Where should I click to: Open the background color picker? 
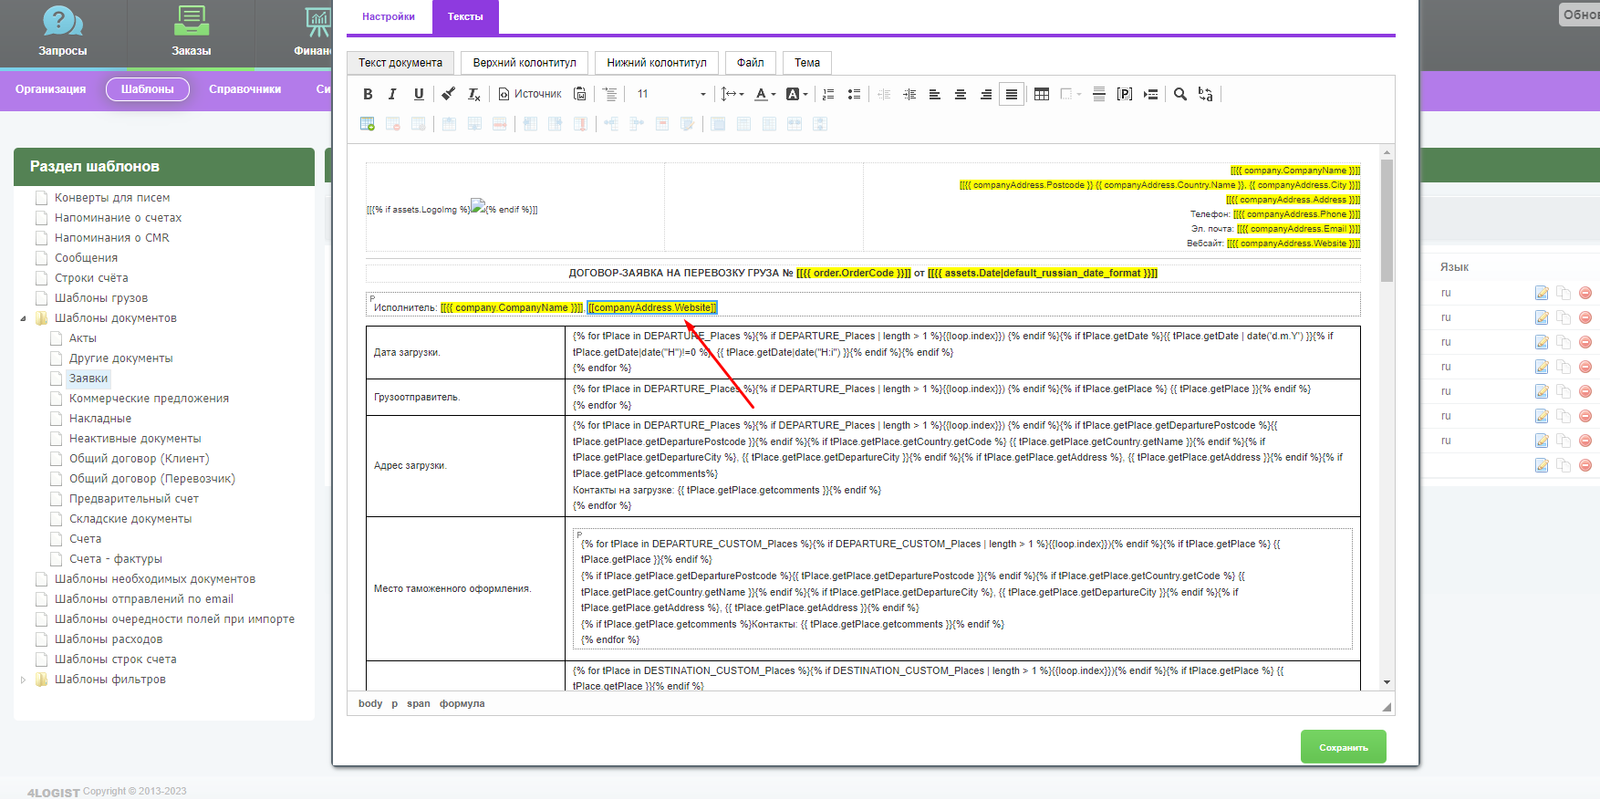click(x=797, y=94)
